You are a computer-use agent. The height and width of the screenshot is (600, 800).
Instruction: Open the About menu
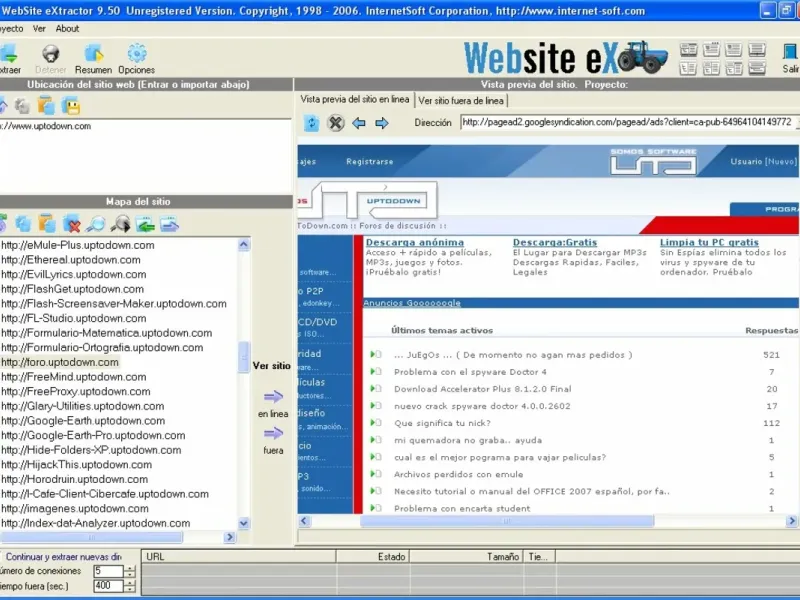pos(67,29)
